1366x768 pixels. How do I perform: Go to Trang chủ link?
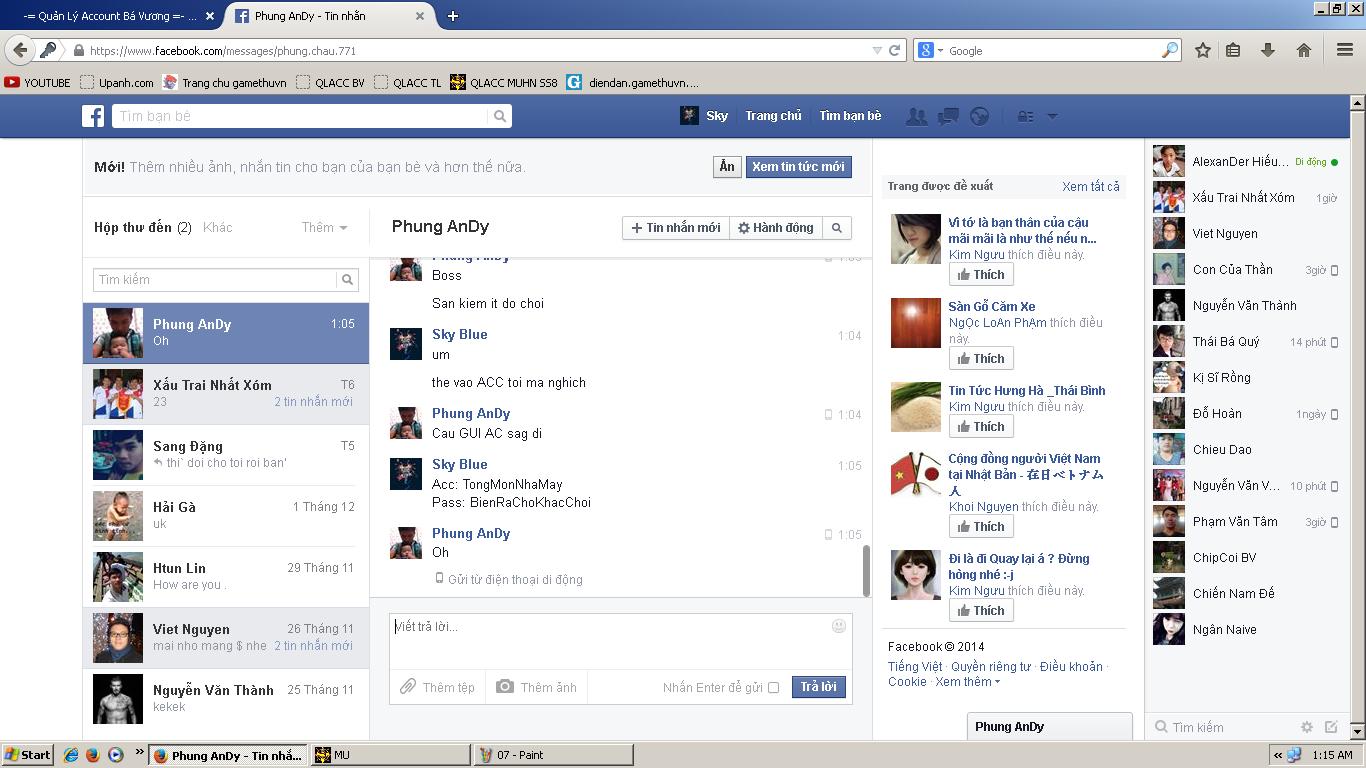point(773,116)
